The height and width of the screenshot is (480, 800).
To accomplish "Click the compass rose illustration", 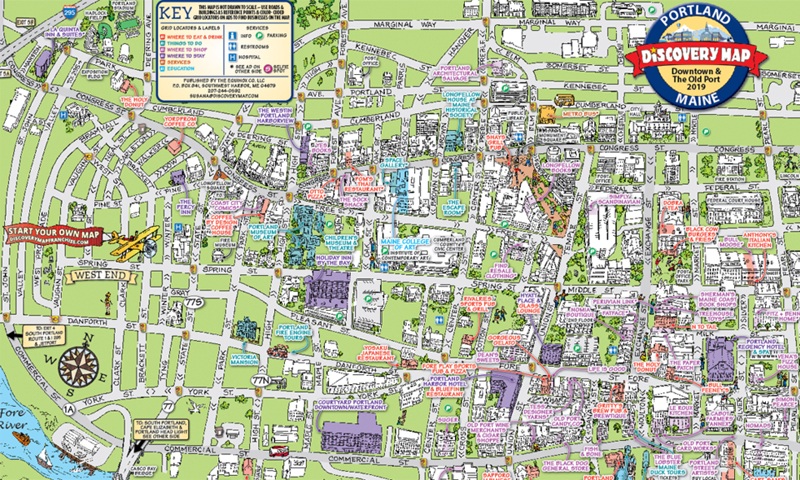I will point(78,364).
